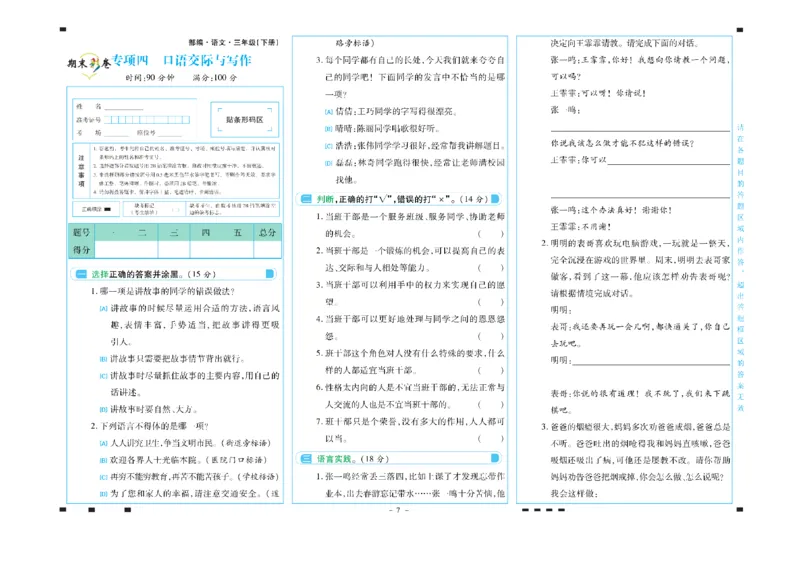800x566 pixels.
Task: Select bubble [B] 欢迎各界人士光临本院
Action: click(x=103, y=460)
